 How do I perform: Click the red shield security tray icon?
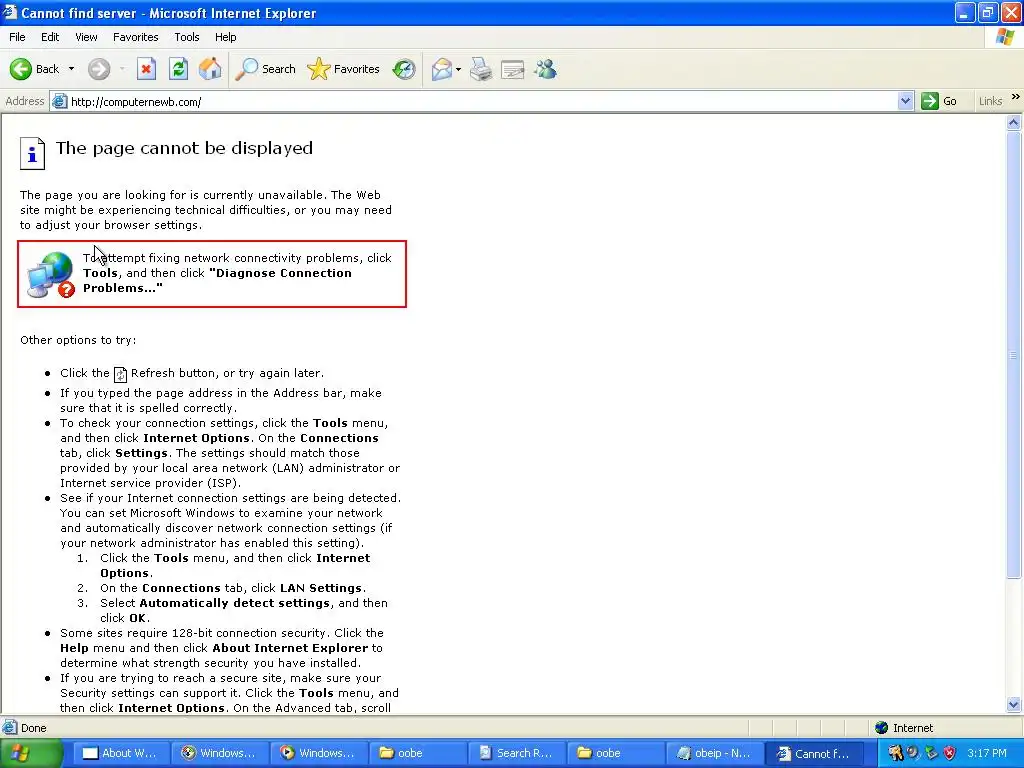950,753
